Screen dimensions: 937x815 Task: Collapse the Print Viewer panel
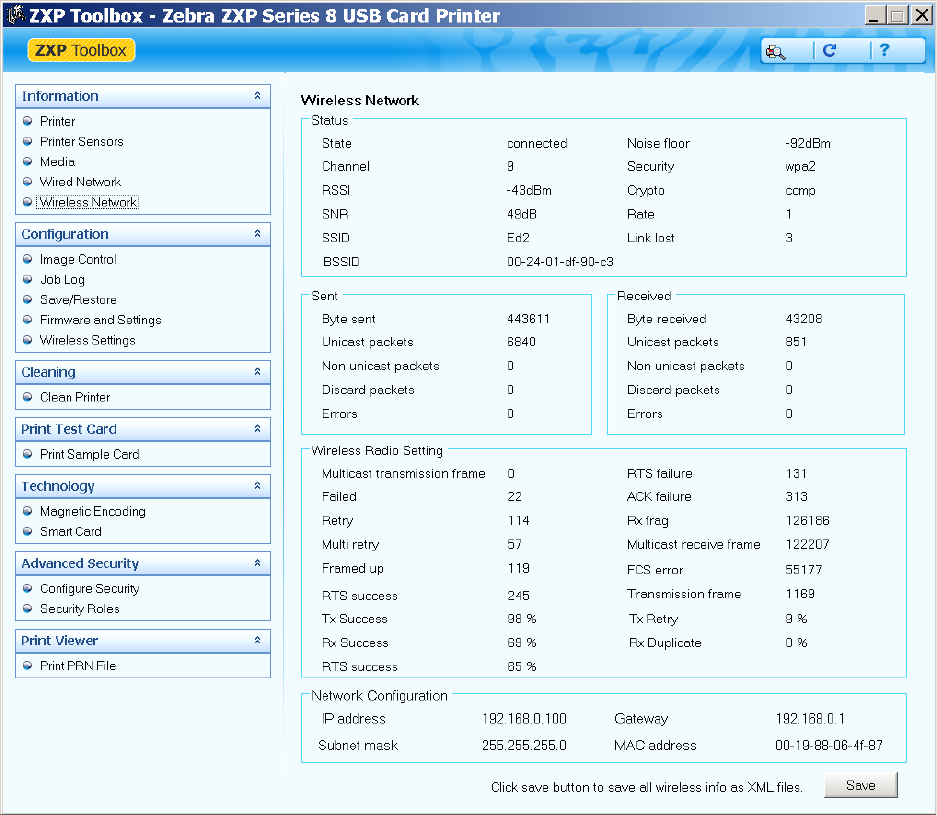258,640
